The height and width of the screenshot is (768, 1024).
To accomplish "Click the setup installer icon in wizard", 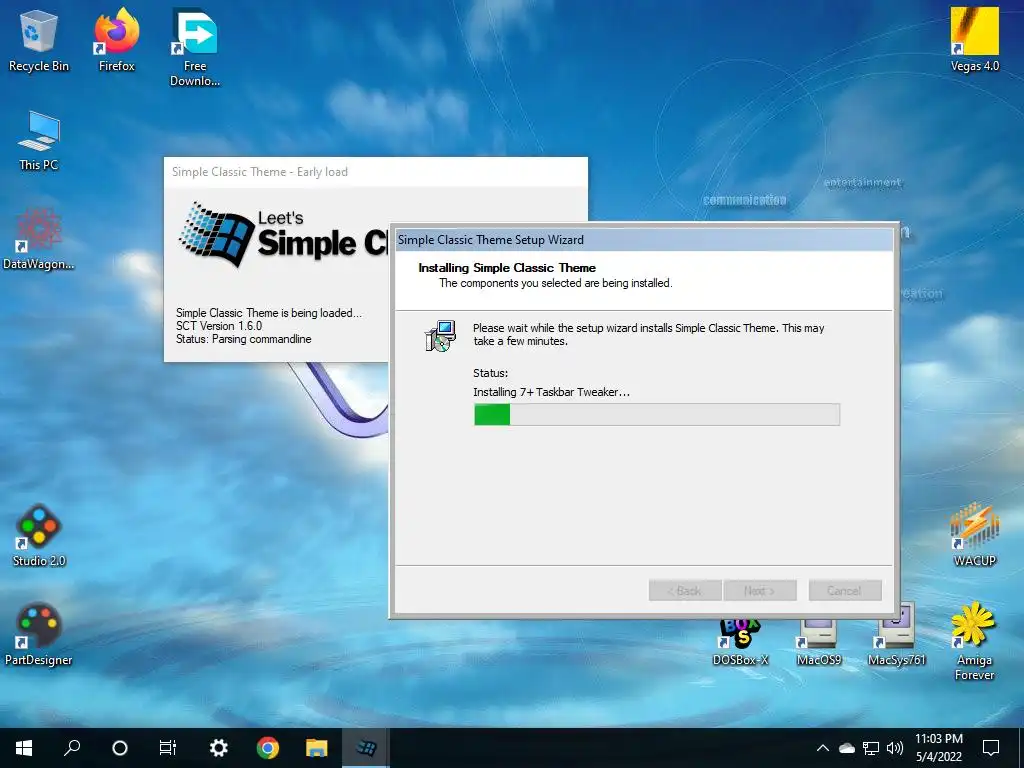I will (440, 336).
